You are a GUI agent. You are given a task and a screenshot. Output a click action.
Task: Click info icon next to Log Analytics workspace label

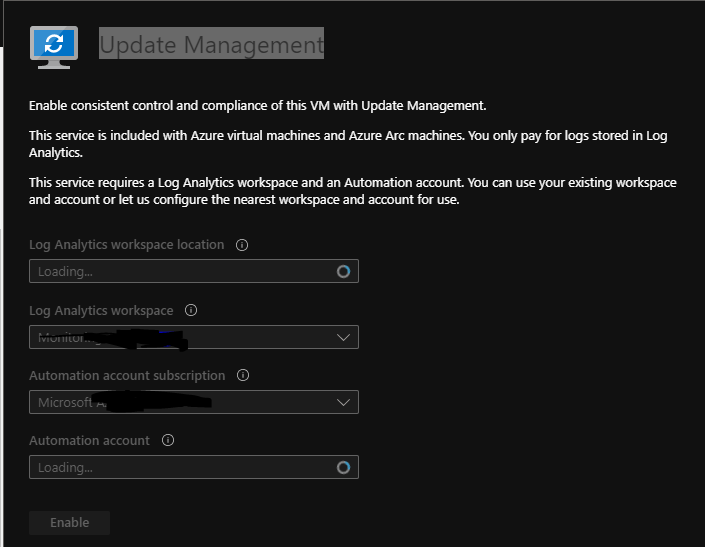pyautogui.click(x=191, y=310)
